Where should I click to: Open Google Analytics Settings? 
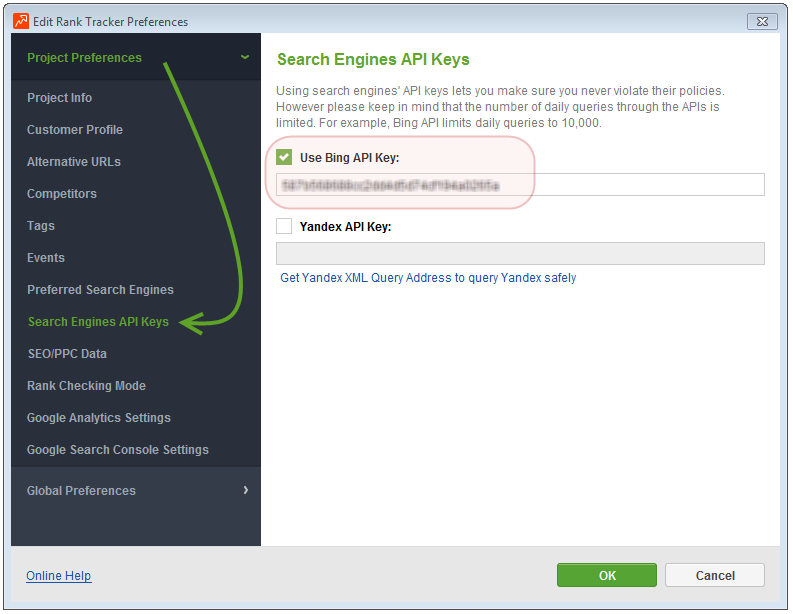coord(99,418)
